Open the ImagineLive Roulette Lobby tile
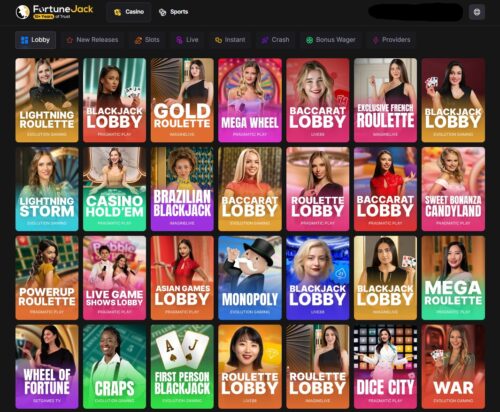The image size is (500, 412). coord(318,367)
